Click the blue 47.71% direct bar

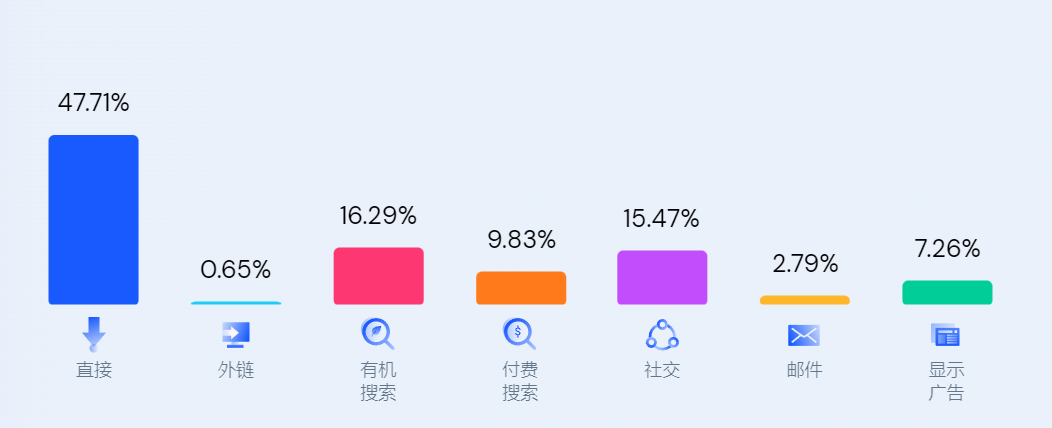coord(93,220)
